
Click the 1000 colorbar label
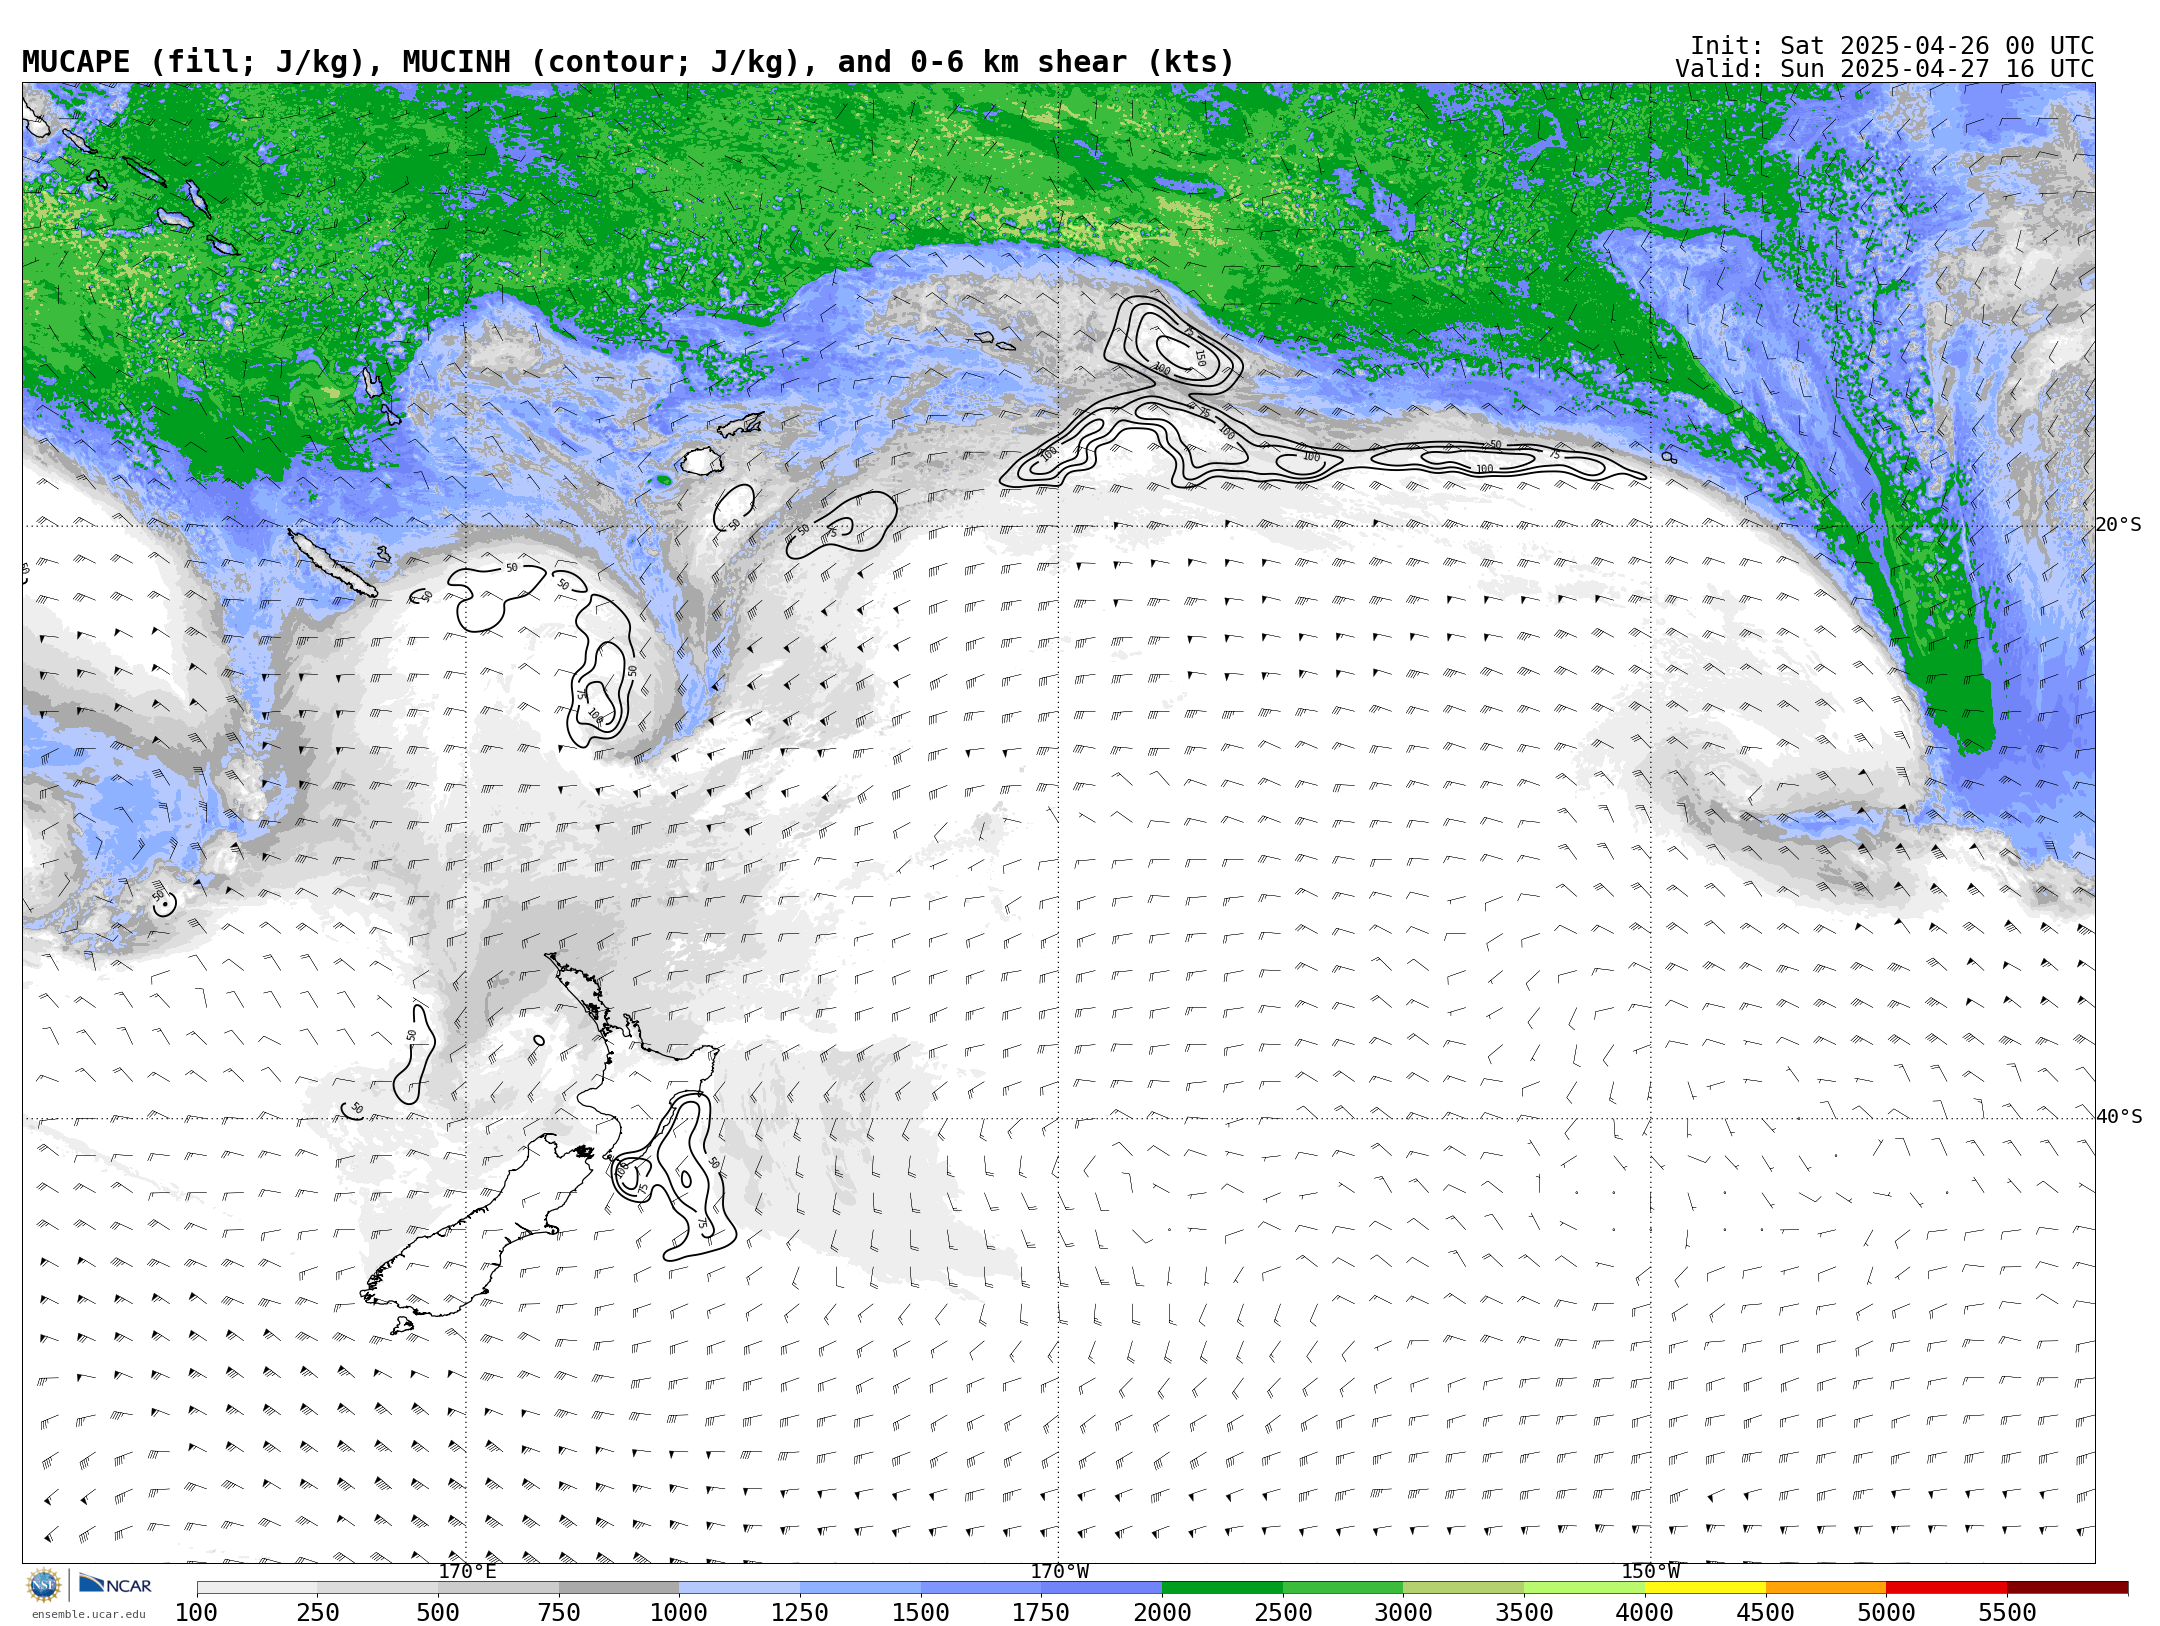[679, 1612]
